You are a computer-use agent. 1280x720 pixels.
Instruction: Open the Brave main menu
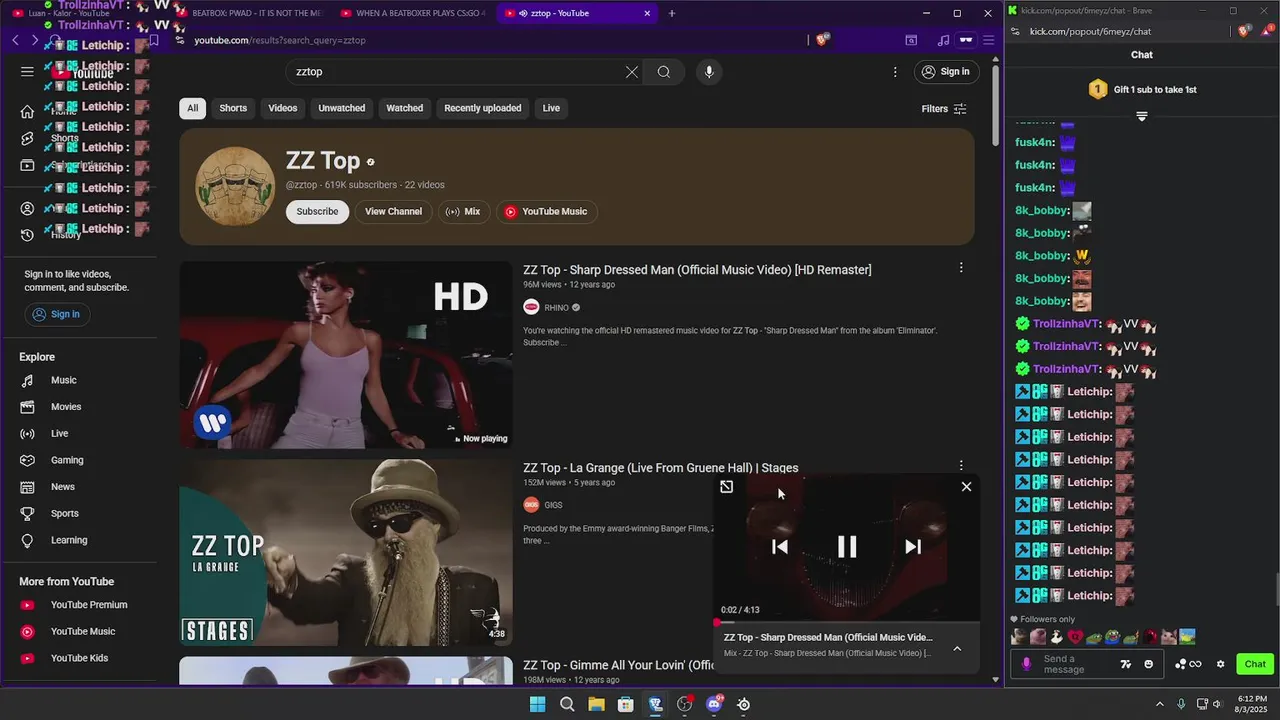[988, 40]
